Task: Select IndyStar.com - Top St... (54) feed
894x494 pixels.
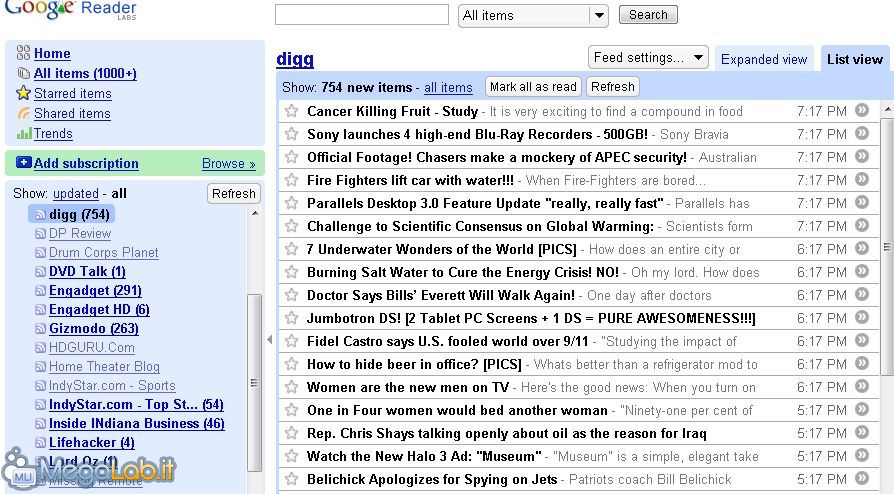Action: pyautogui.click(x=136, y=404)
